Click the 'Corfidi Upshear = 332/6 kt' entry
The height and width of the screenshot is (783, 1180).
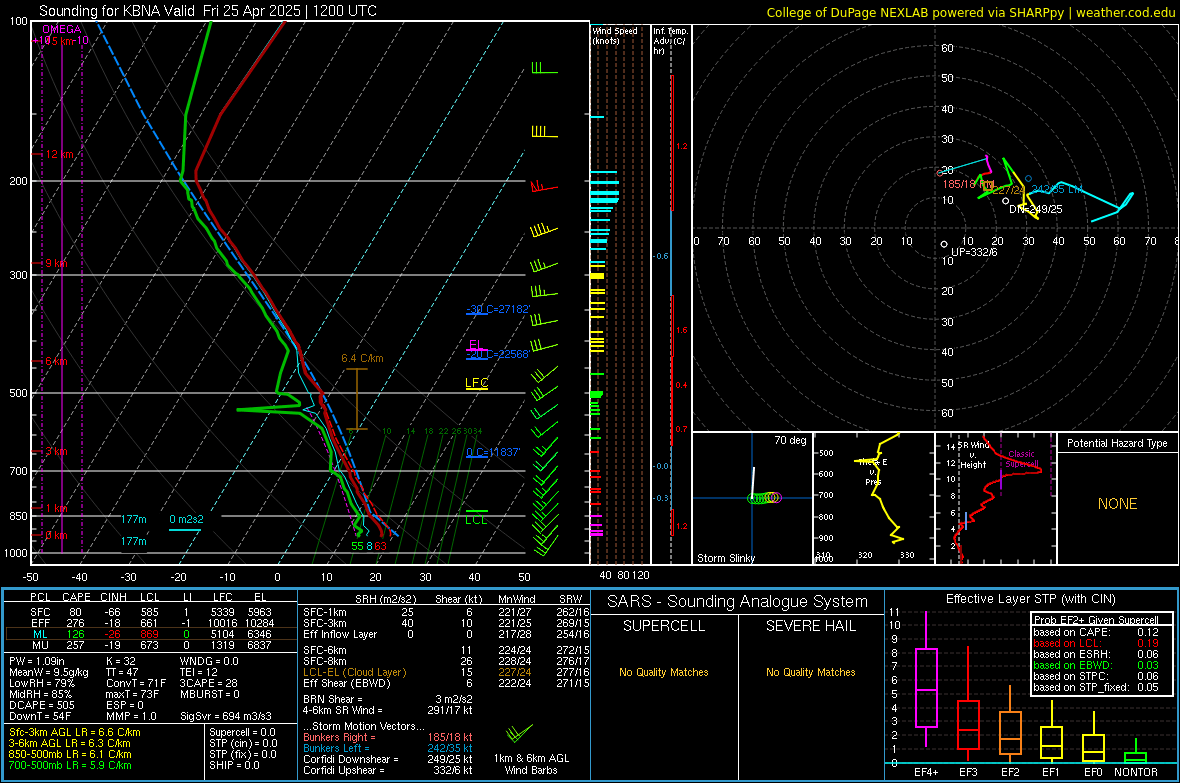388,770
